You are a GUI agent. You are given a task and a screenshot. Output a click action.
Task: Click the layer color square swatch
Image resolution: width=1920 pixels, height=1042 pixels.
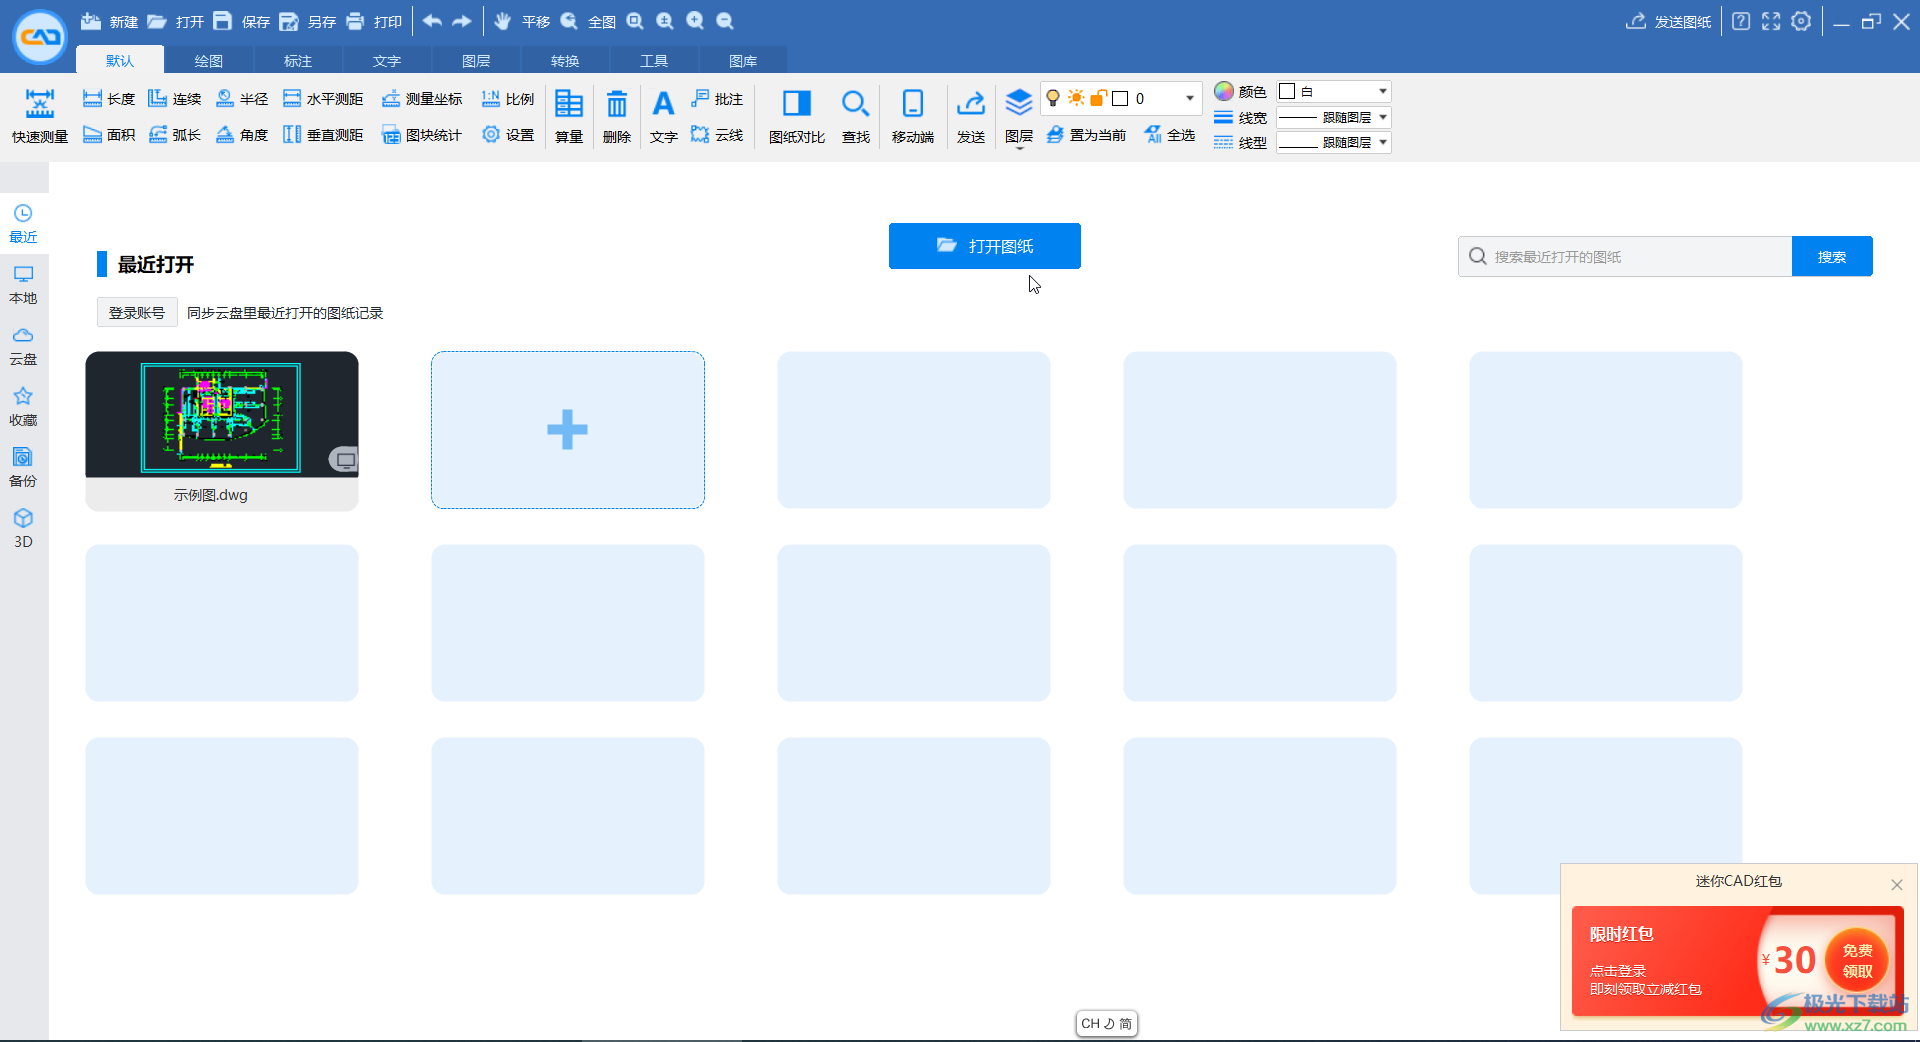[1120, 98]
